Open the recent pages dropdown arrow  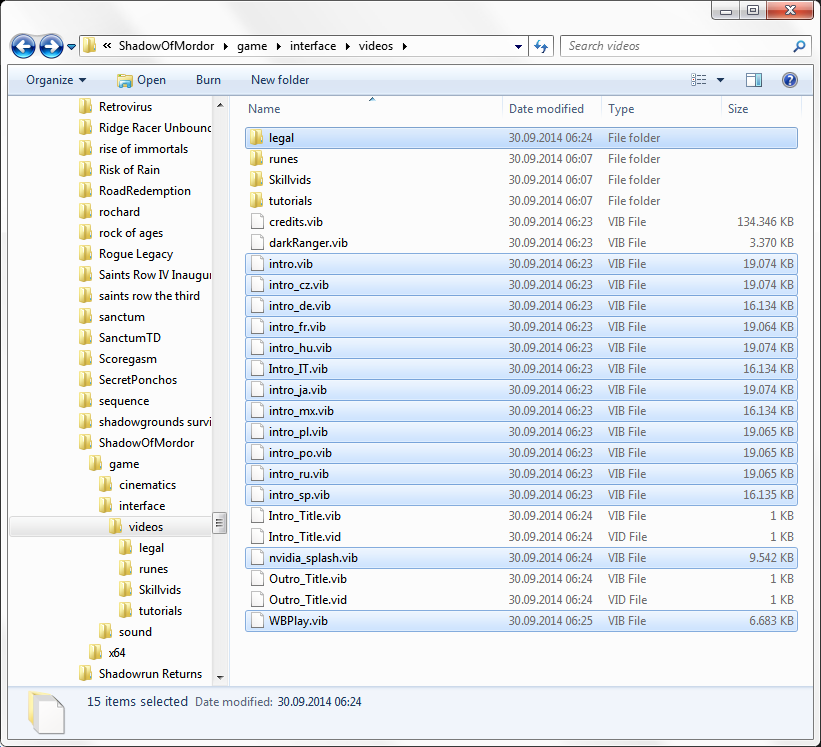point(71,47)
